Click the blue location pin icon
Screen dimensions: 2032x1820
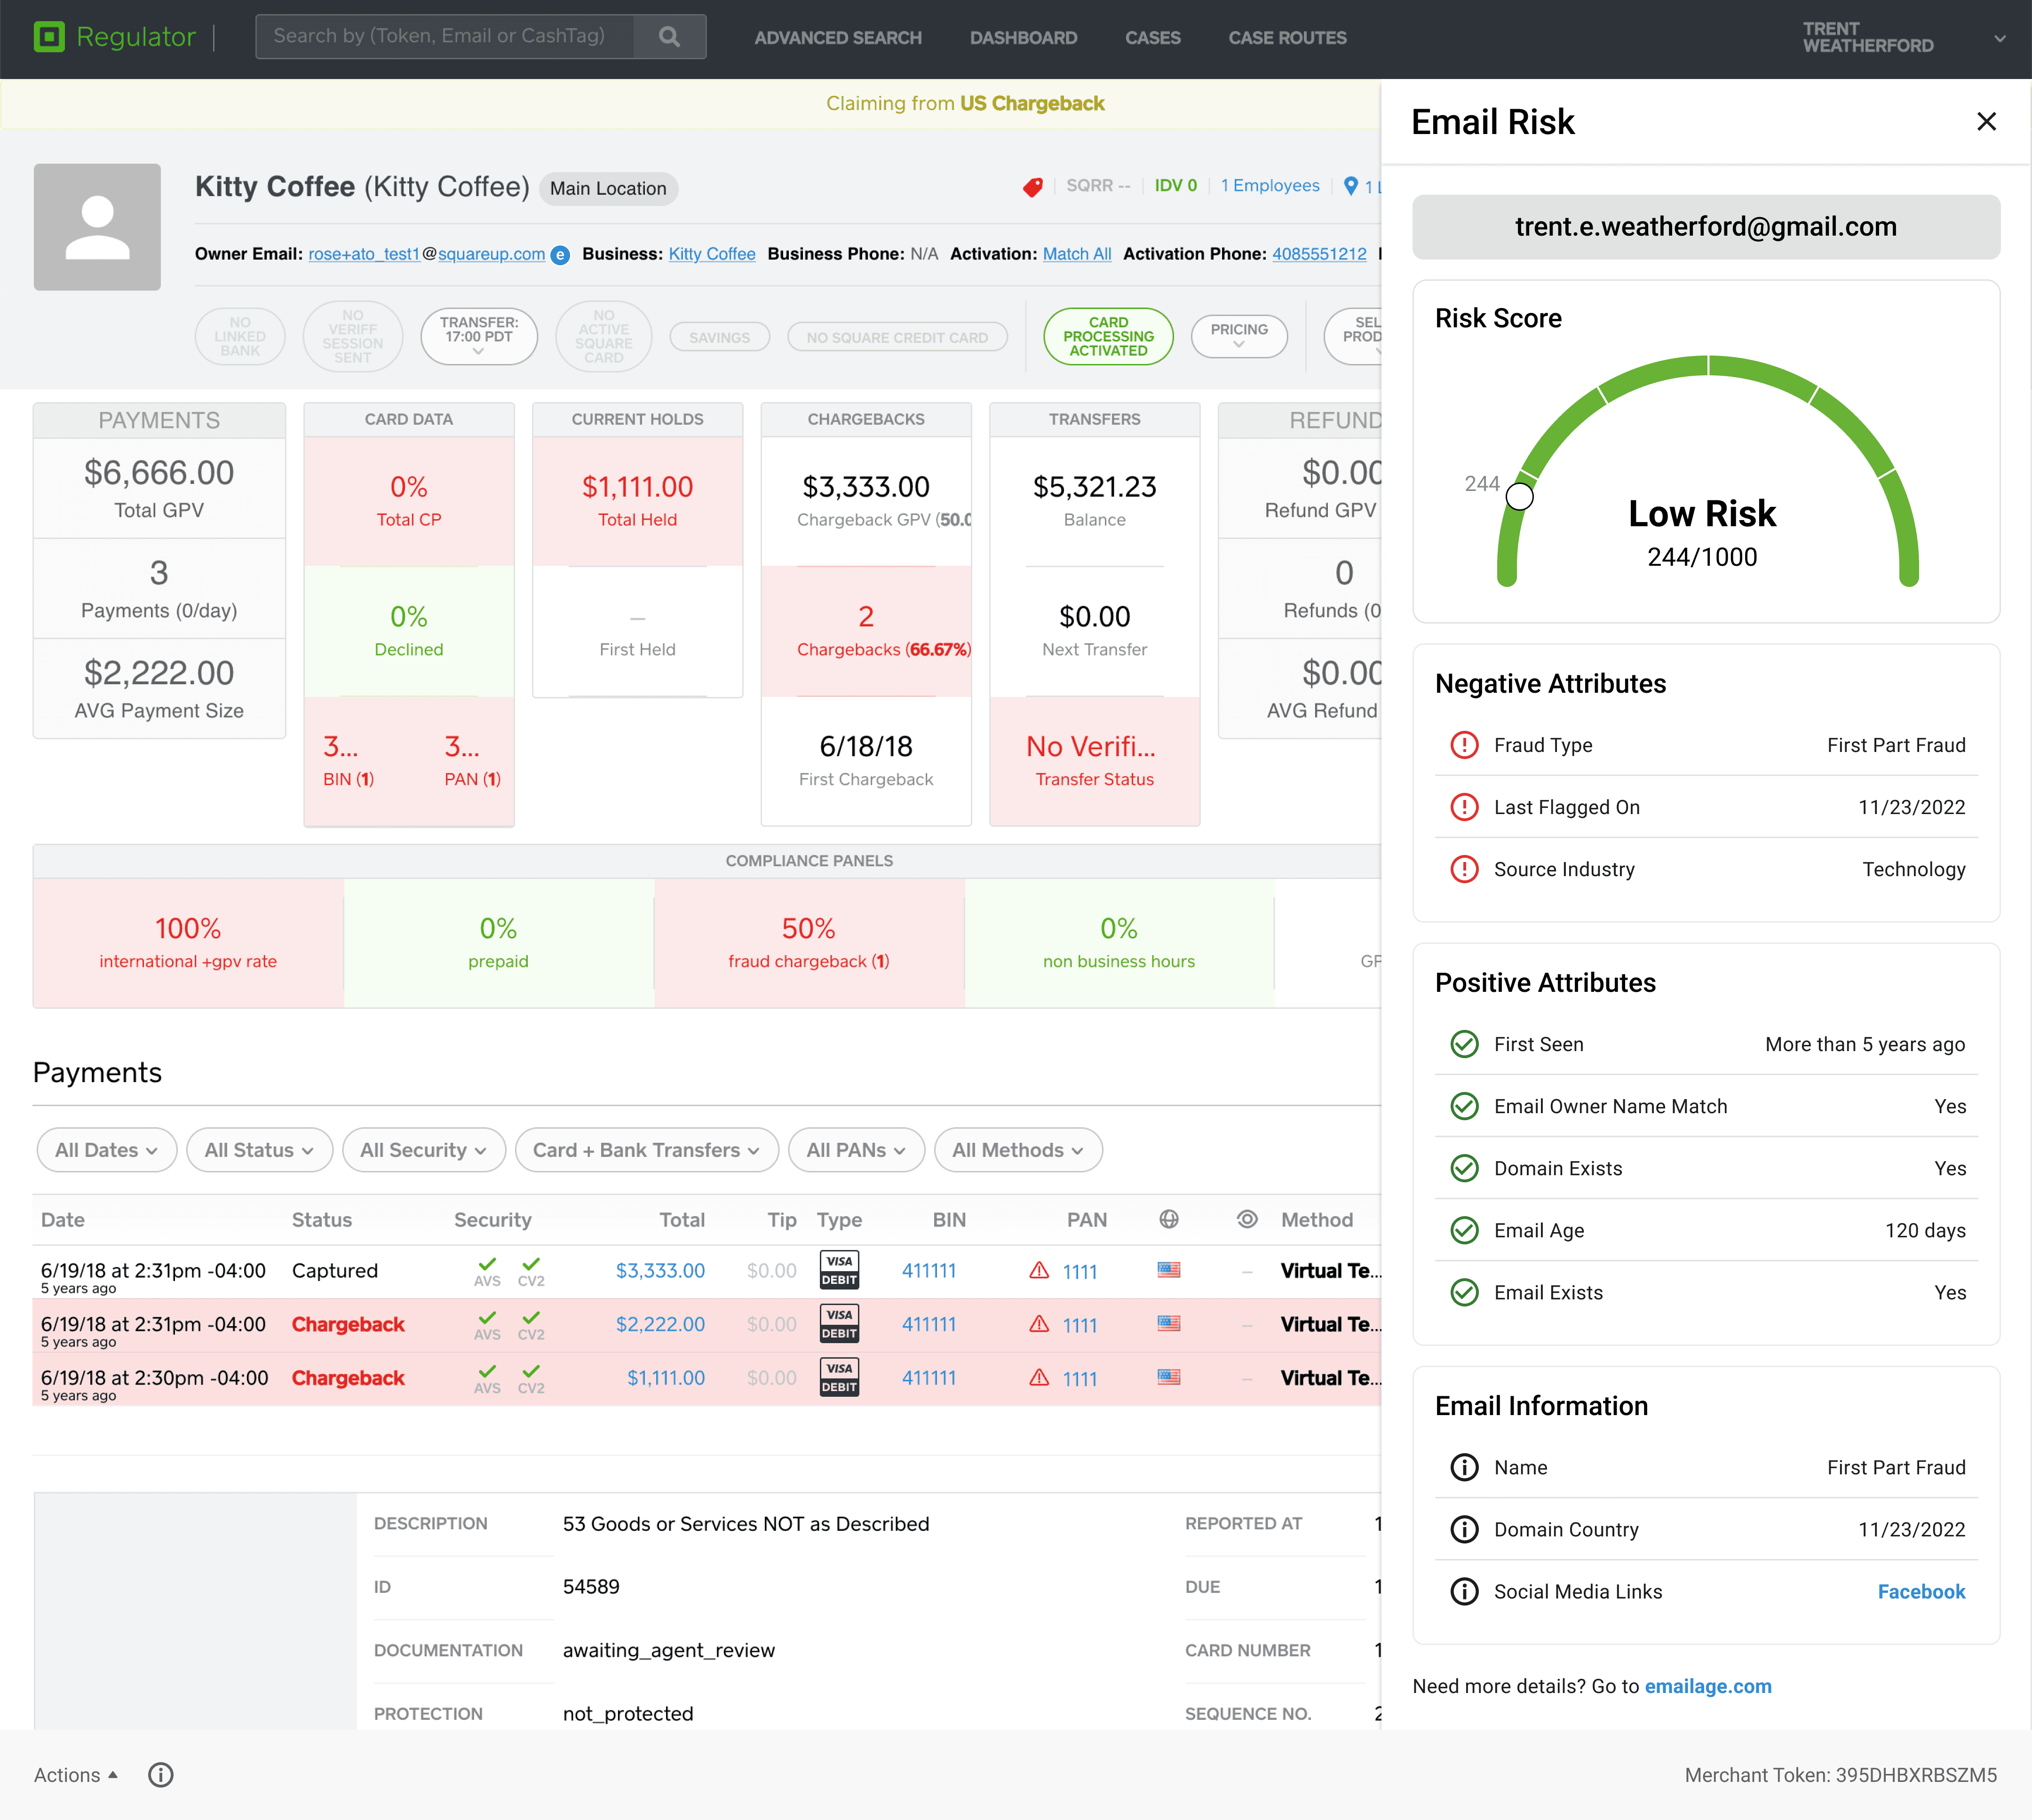1350,186
